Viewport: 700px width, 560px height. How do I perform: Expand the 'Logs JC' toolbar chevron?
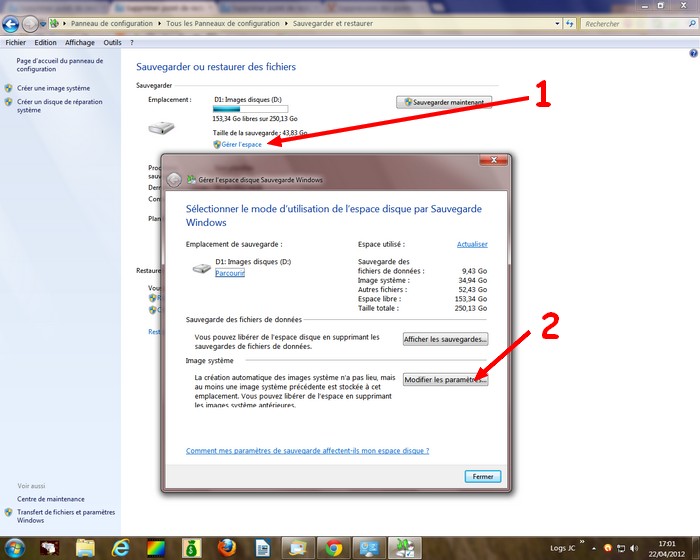582,542
